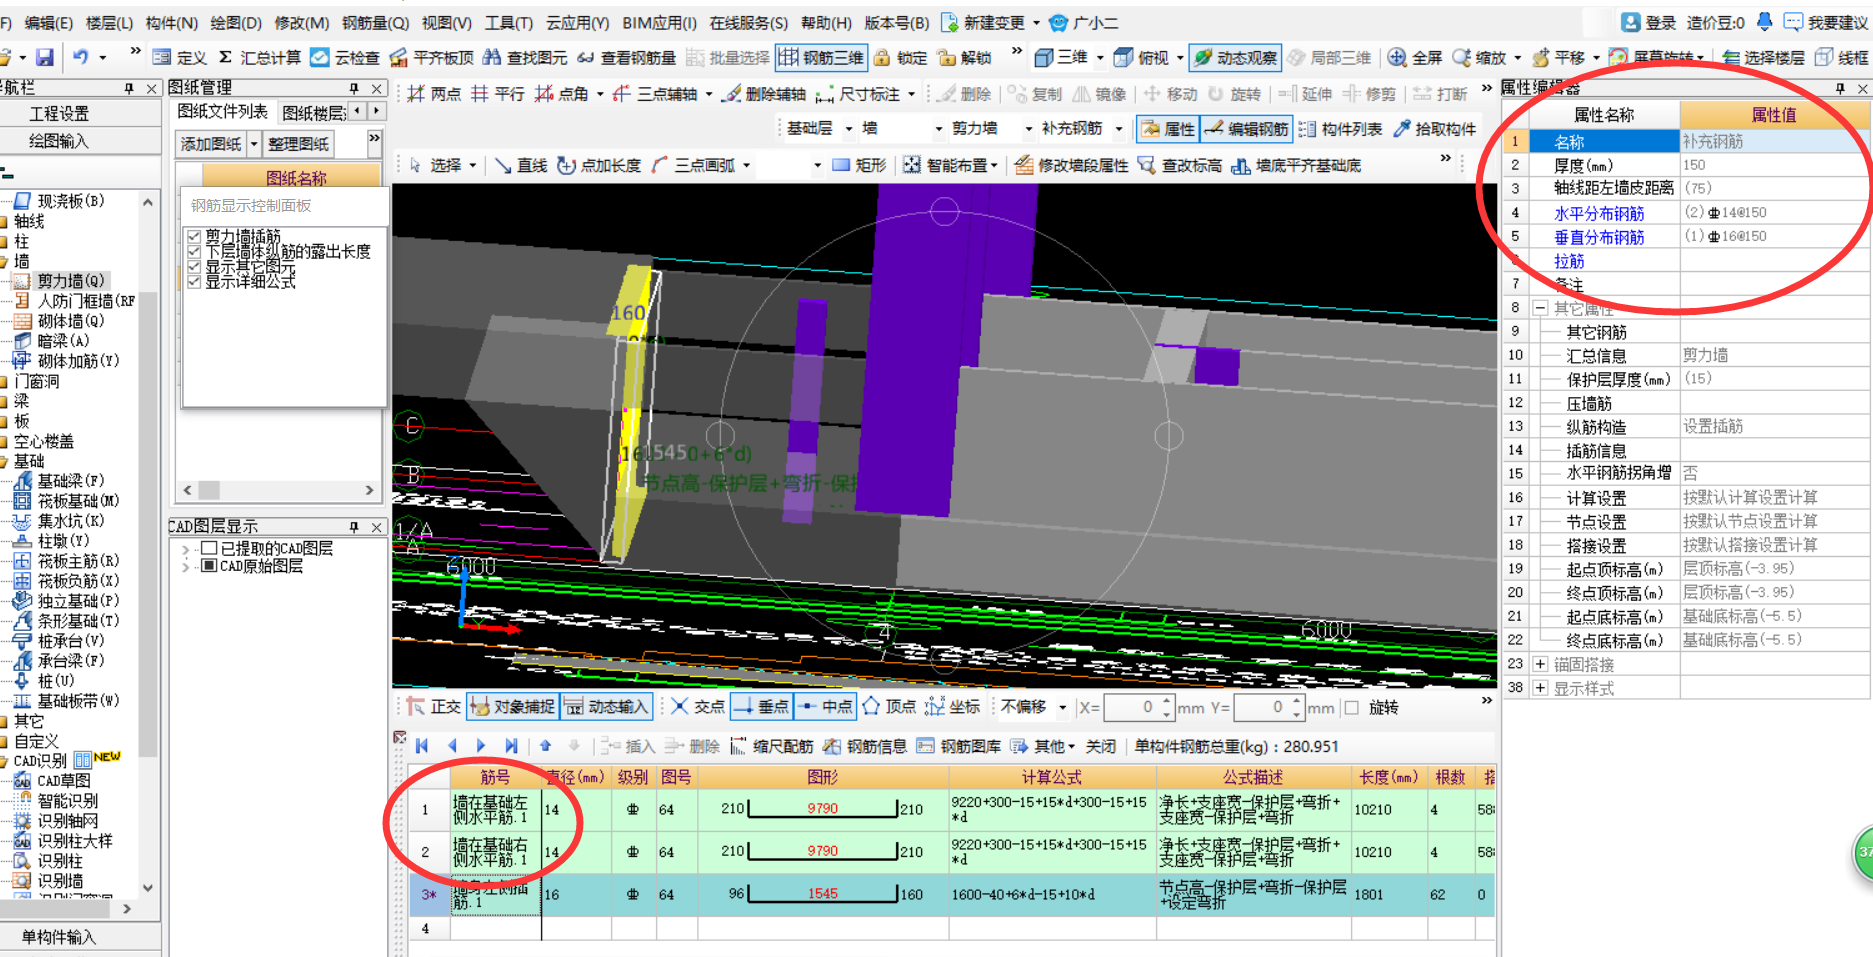Click 两点 two-point axis tool
This screenshot has width=1873, height=957.
point(434,93)
